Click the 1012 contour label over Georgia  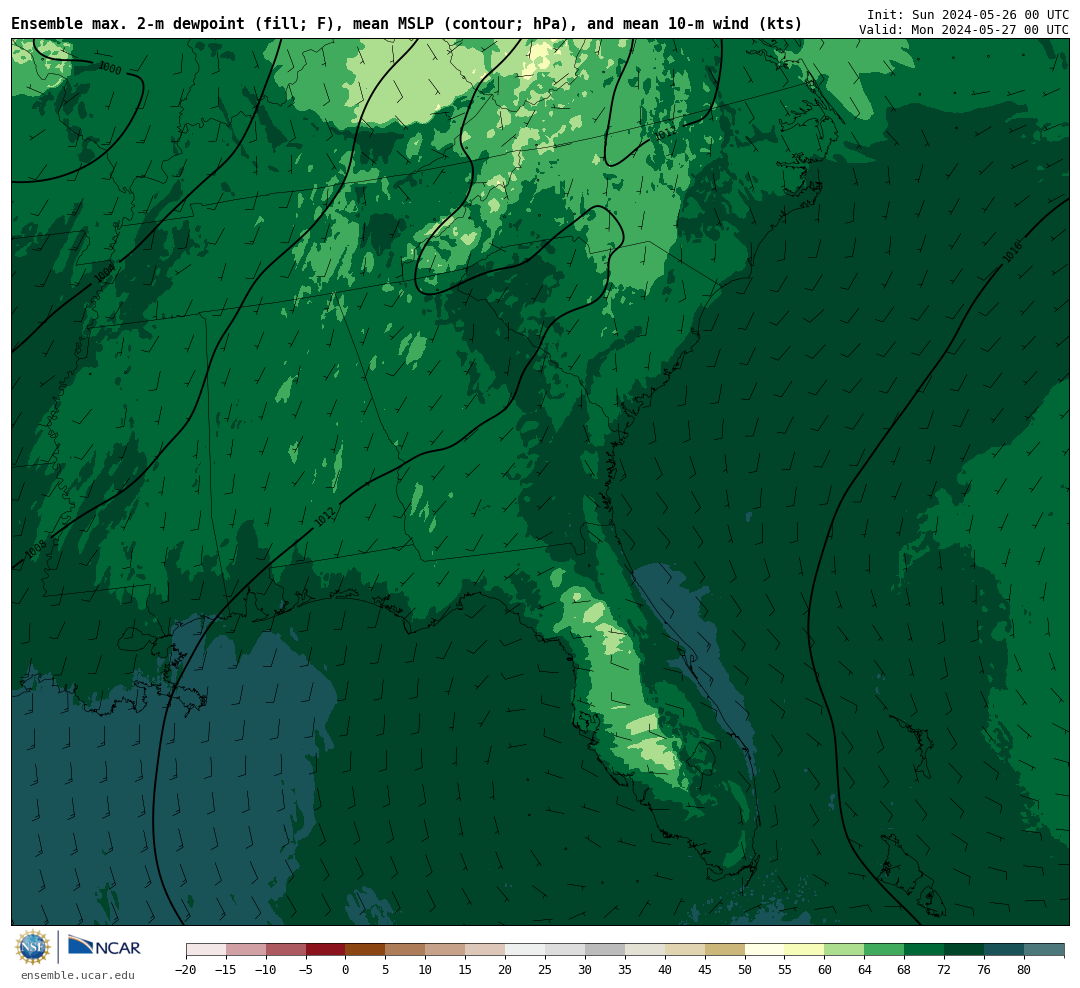click(x=325, y=517)
